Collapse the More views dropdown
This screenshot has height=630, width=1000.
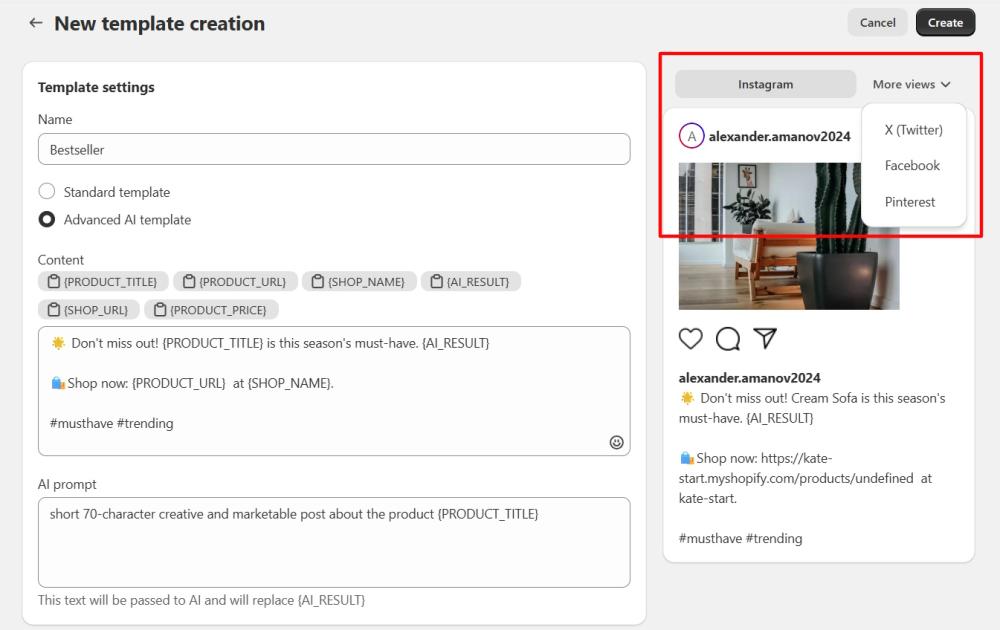[911, 85]
